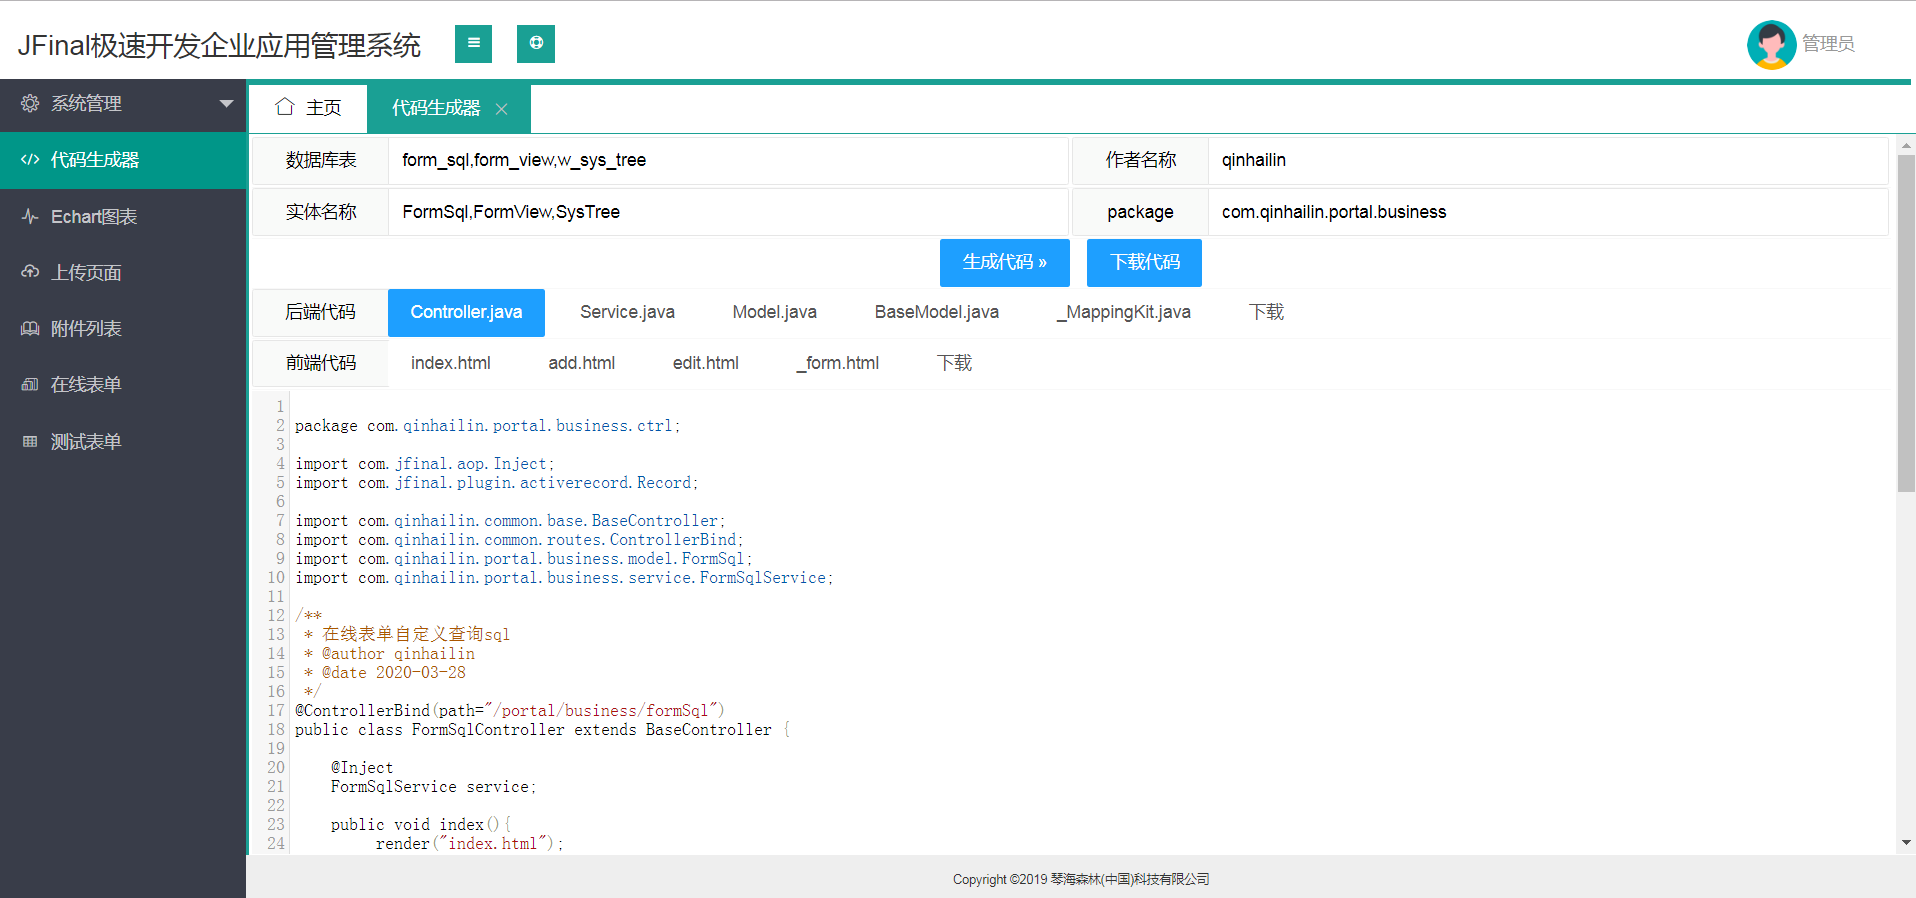Screen dimensions: 1916x898
Task: Click the 生成代码 button
Action: point(1004,262)
